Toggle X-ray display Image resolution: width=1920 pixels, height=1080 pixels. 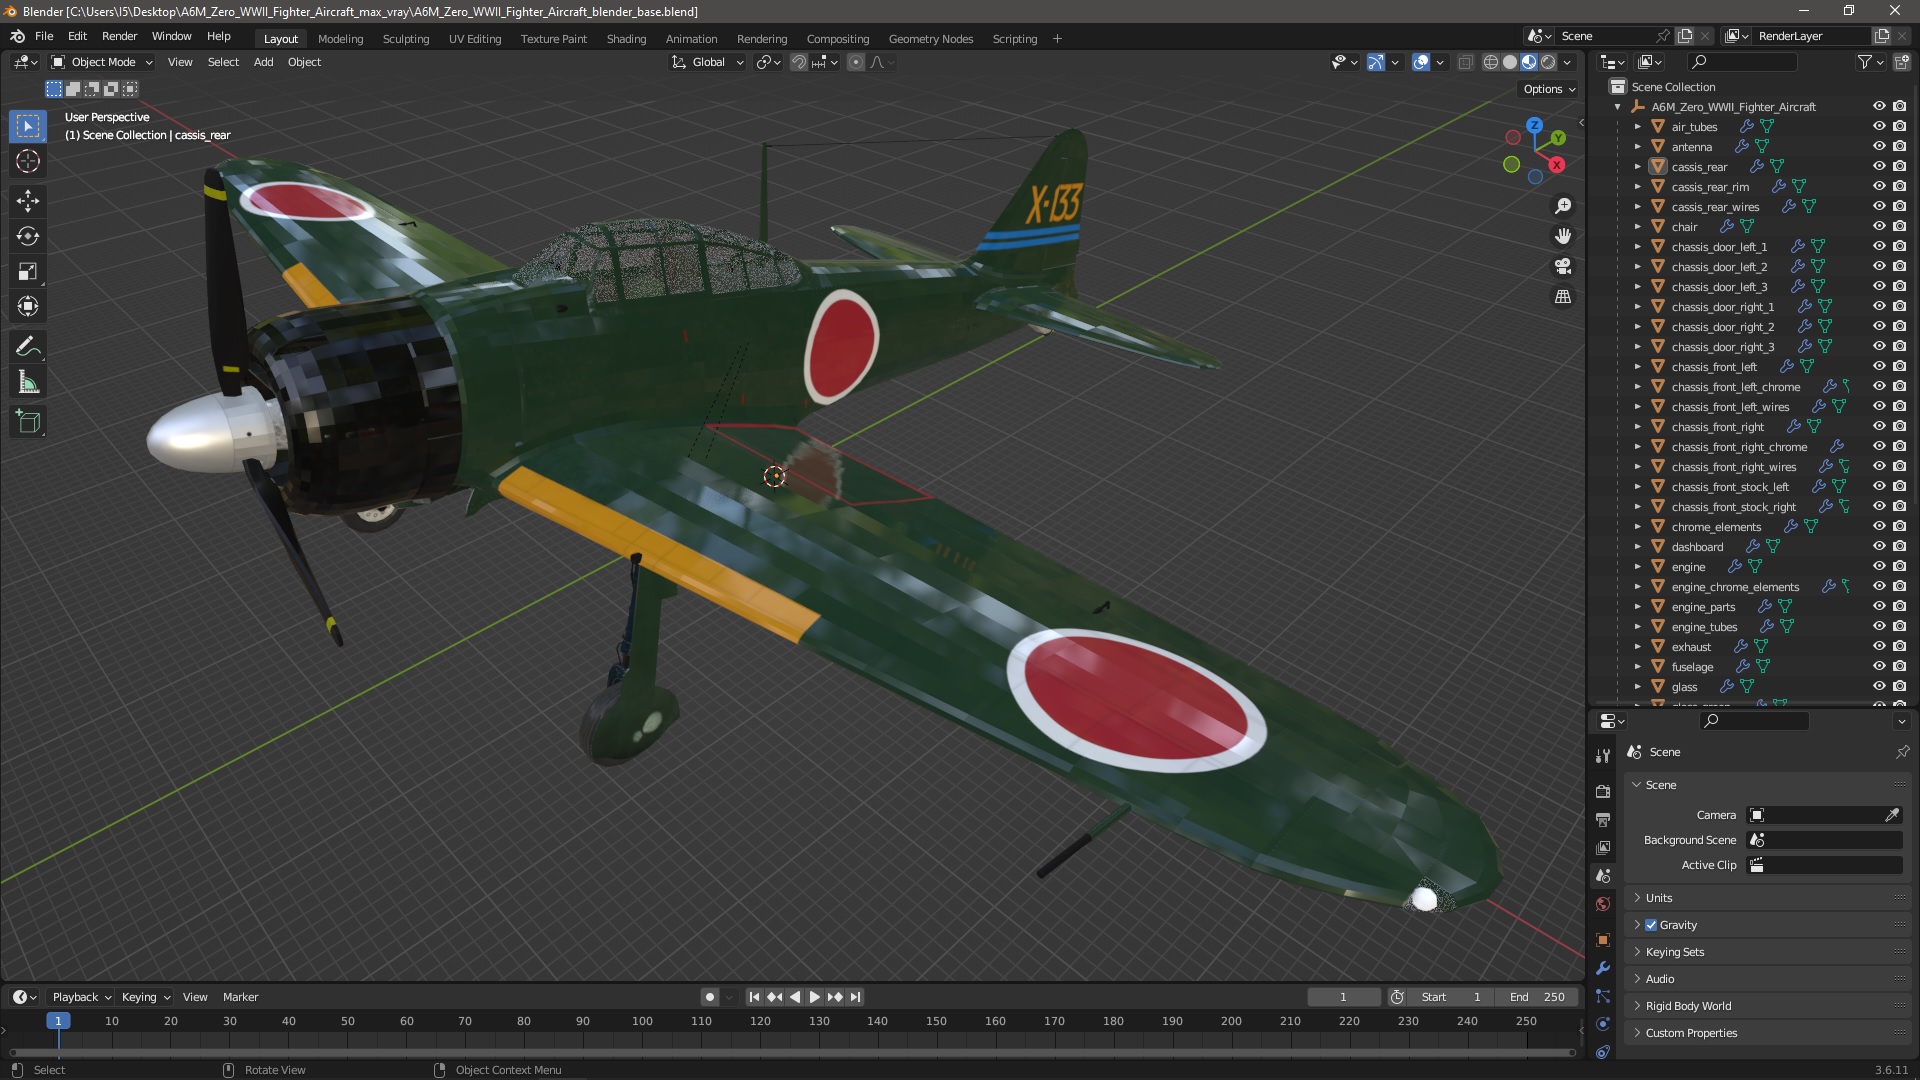(1466, 62)
